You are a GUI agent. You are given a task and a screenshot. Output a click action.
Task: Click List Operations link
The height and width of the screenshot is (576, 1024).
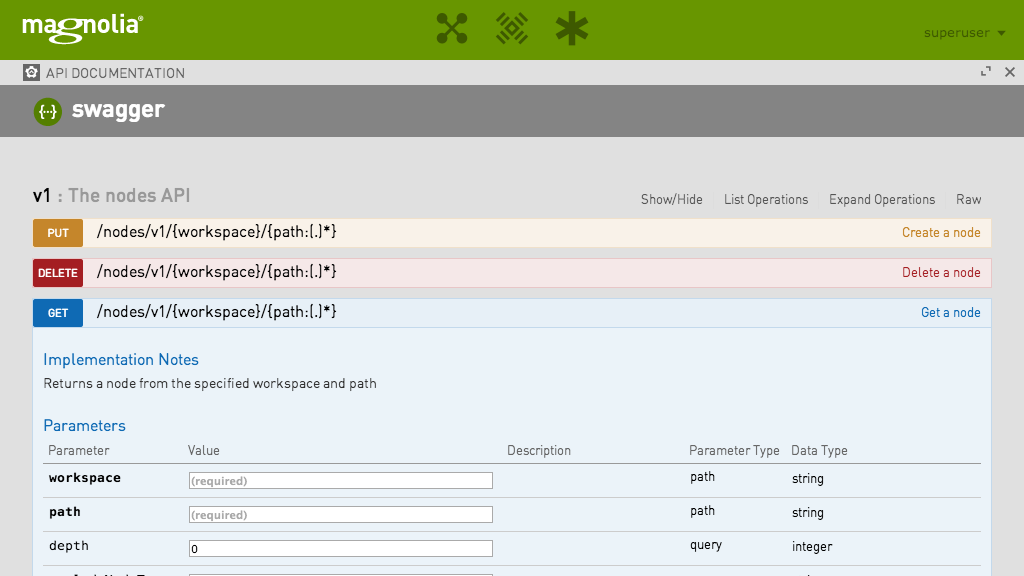(765, 199)
